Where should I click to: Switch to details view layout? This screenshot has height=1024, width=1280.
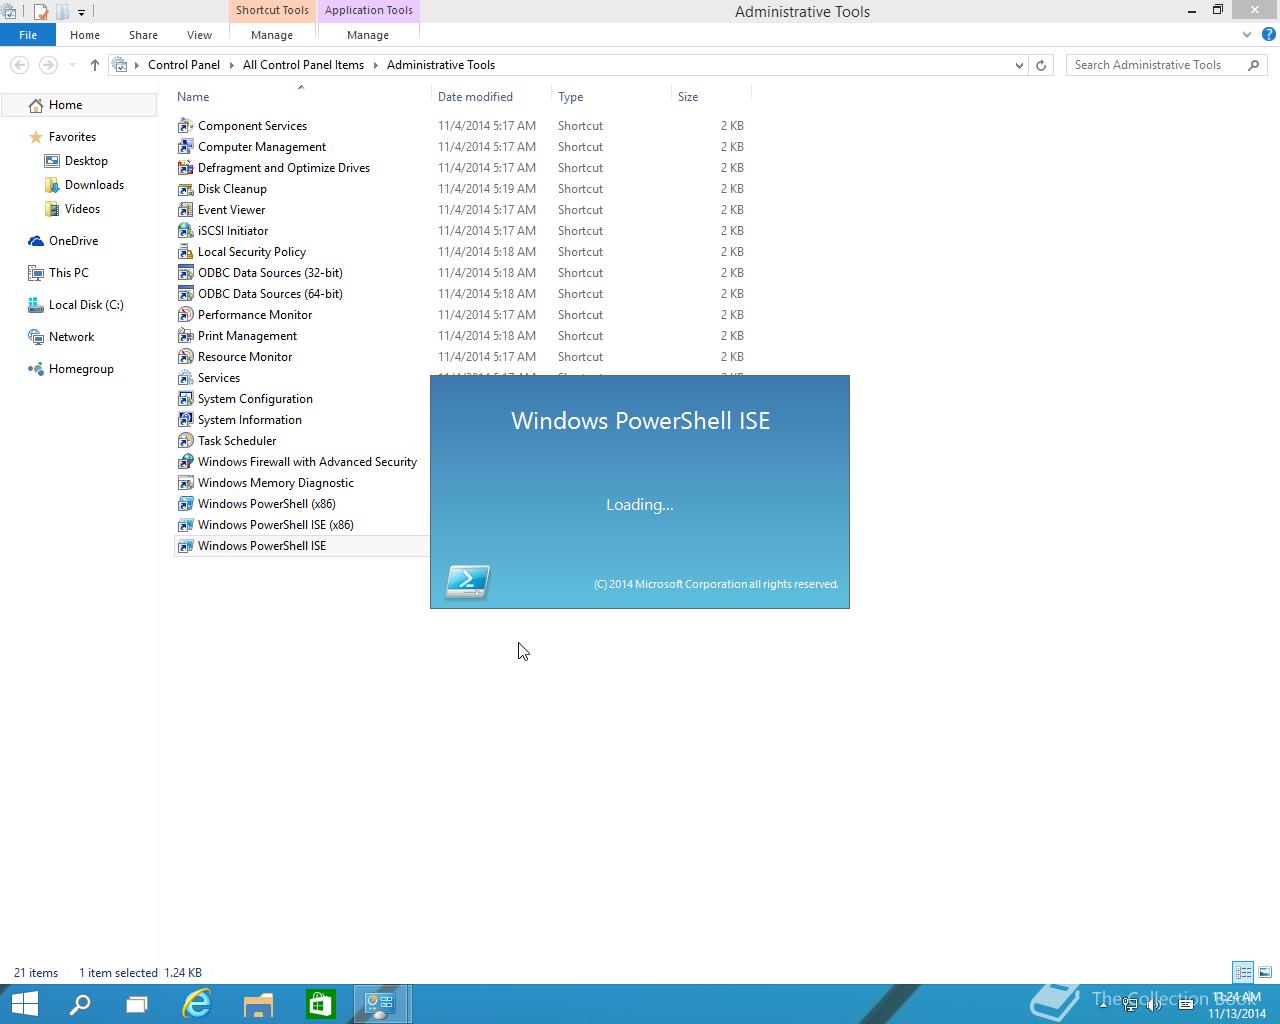click(1243, 972)
